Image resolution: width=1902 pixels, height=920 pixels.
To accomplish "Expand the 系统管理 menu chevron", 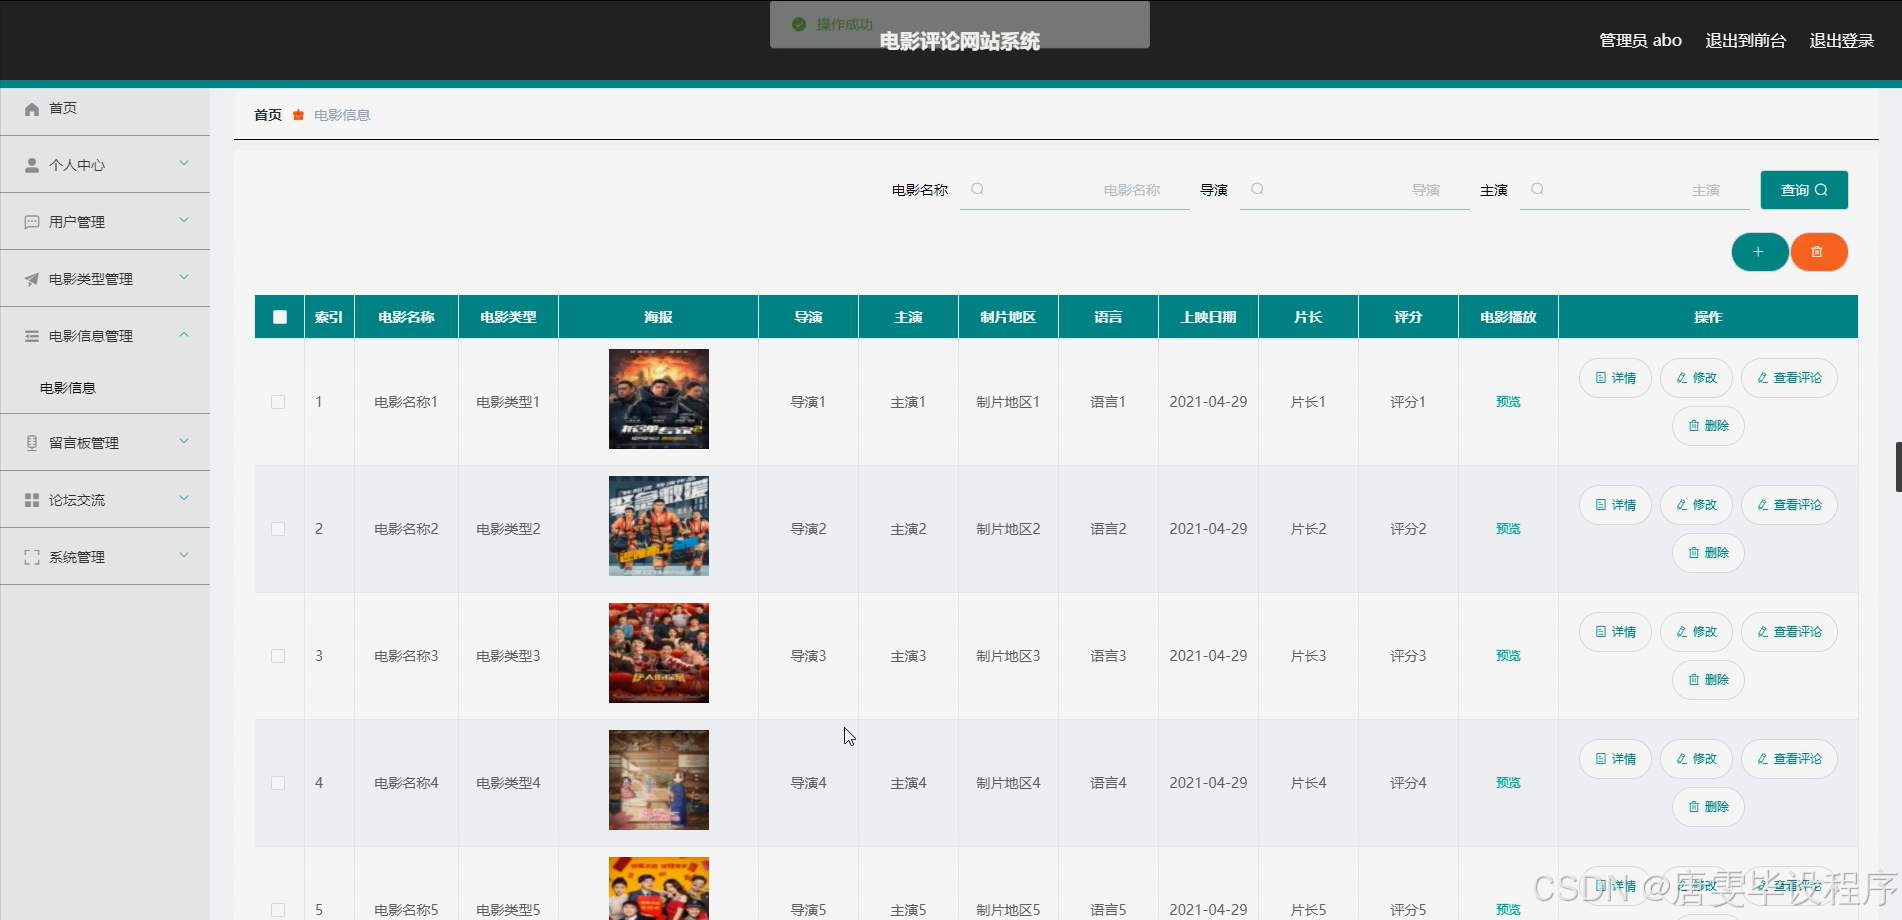I will (x=184, y=555).
